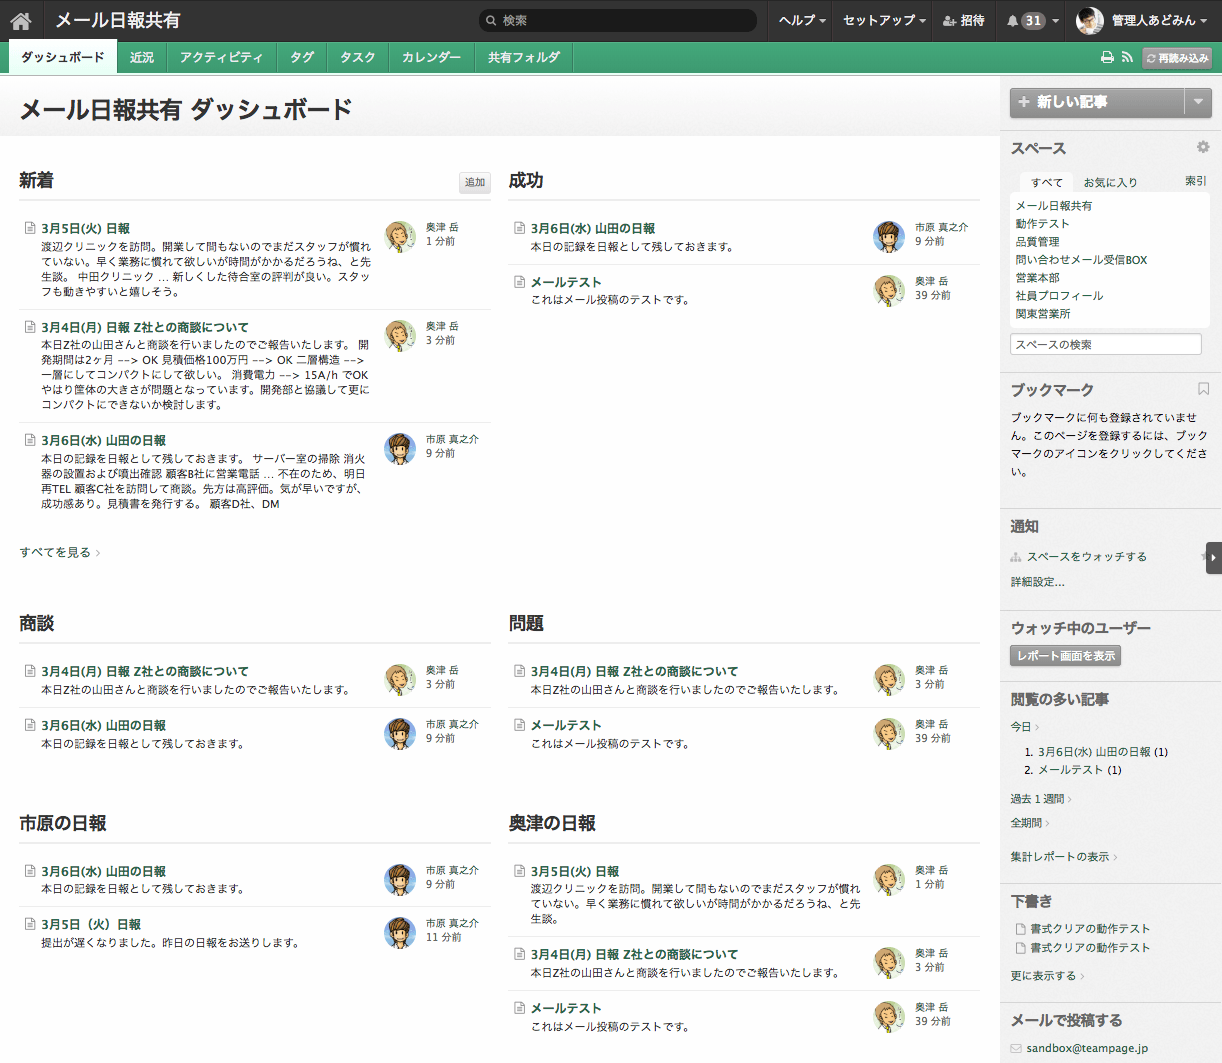The height and width of the screenshot is (1063, 1222).
Task: Click document icon beside 3月5日(火) 日報 in 新着
Action: pos(30,228)
